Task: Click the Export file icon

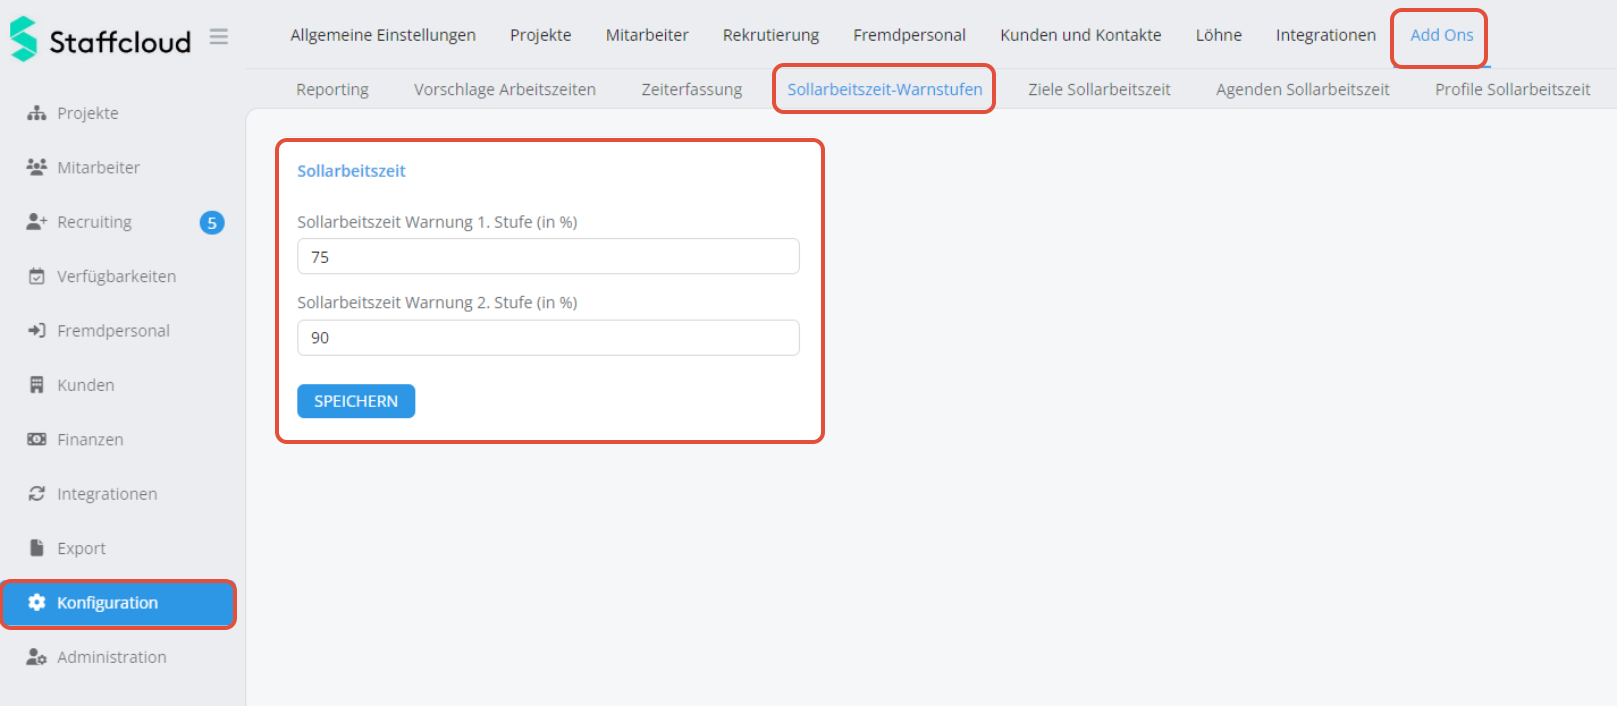Action: point(37,548)
